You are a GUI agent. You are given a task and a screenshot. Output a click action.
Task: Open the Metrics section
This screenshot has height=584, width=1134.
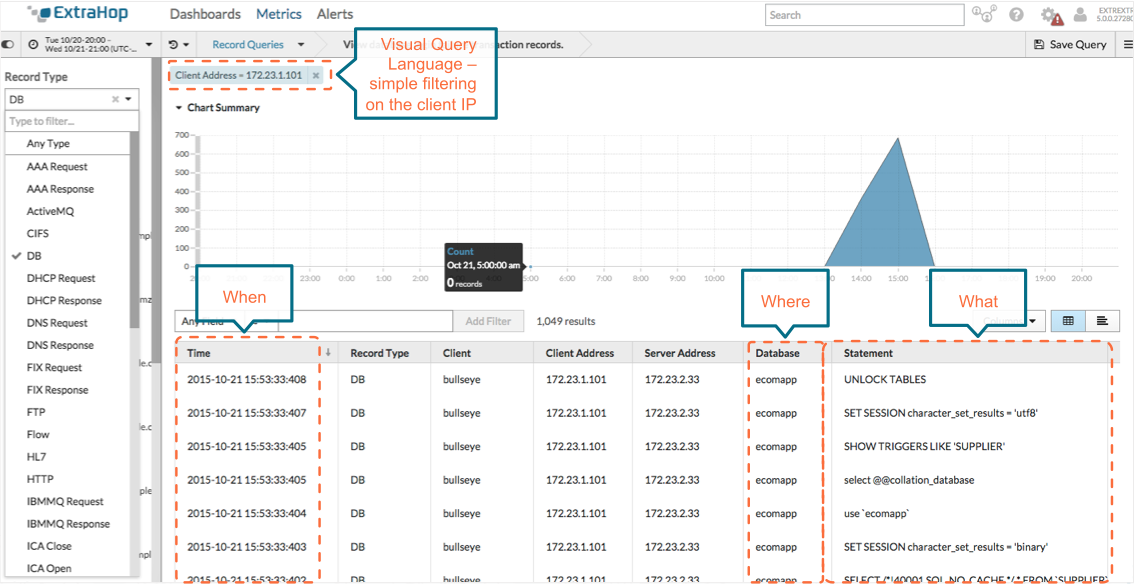click(x=278, y=14)
